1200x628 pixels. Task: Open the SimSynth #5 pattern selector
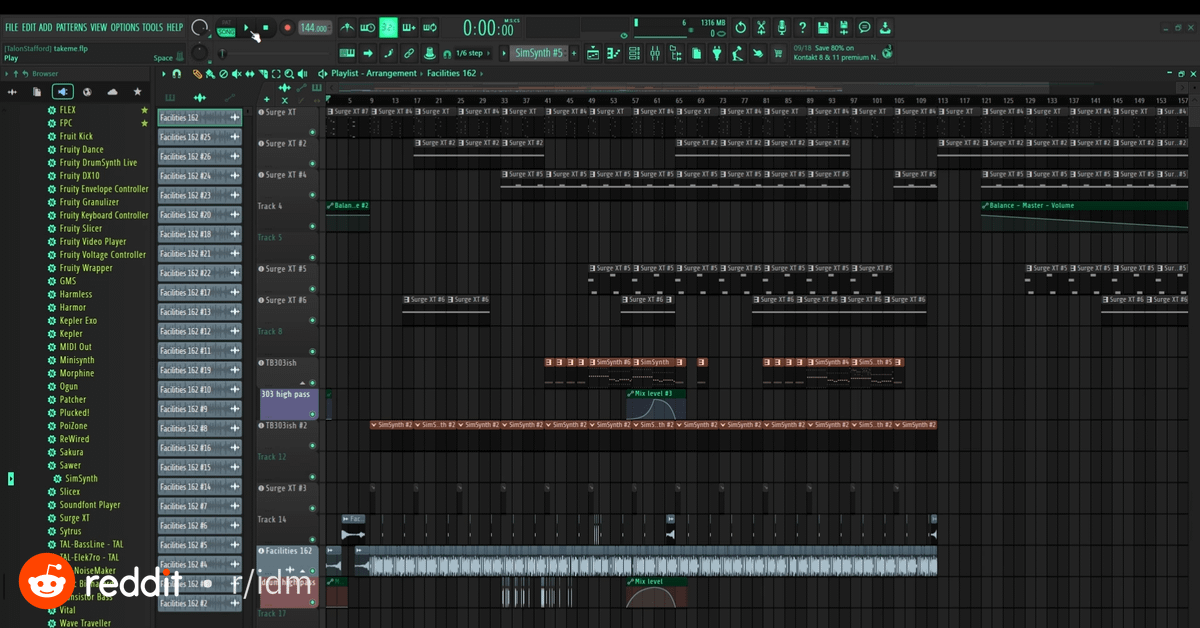click(x=539, y=53)
